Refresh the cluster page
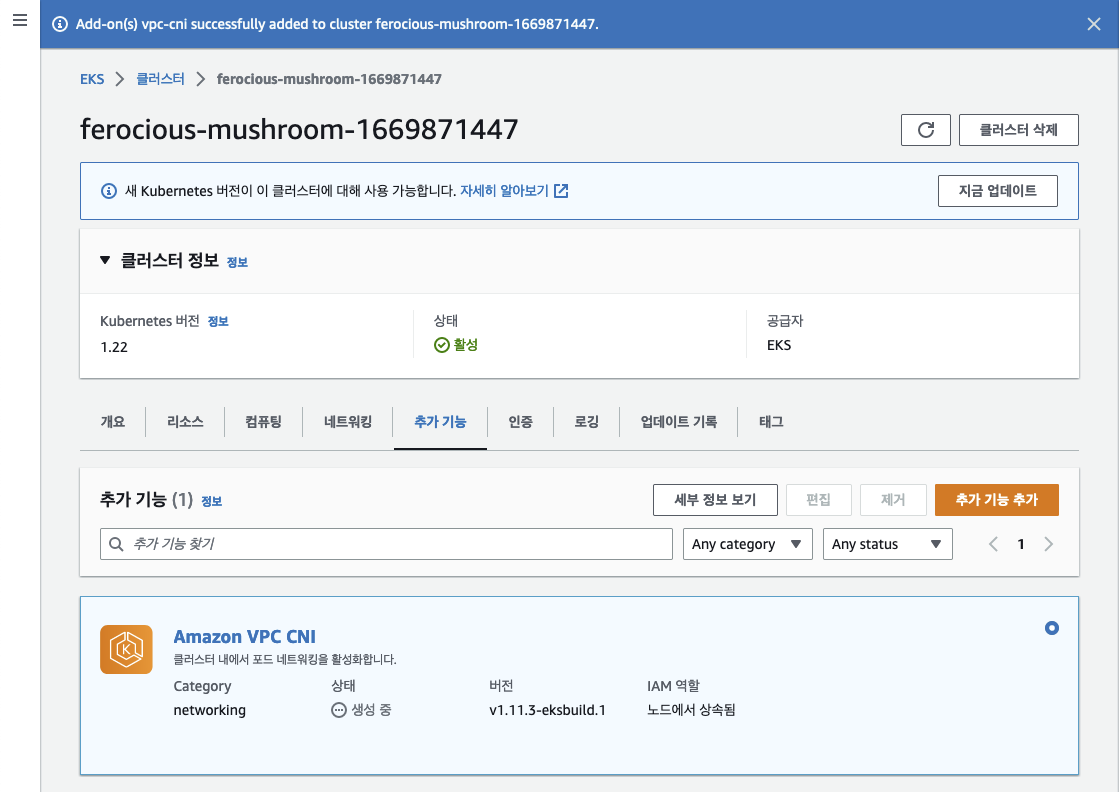This screenshot has height=792, width=1119. coord(926,130)
